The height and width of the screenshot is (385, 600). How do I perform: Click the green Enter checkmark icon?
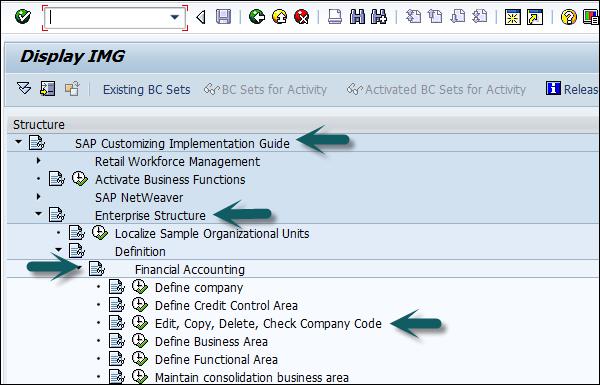pyautogui.click(x=23, y=17)
